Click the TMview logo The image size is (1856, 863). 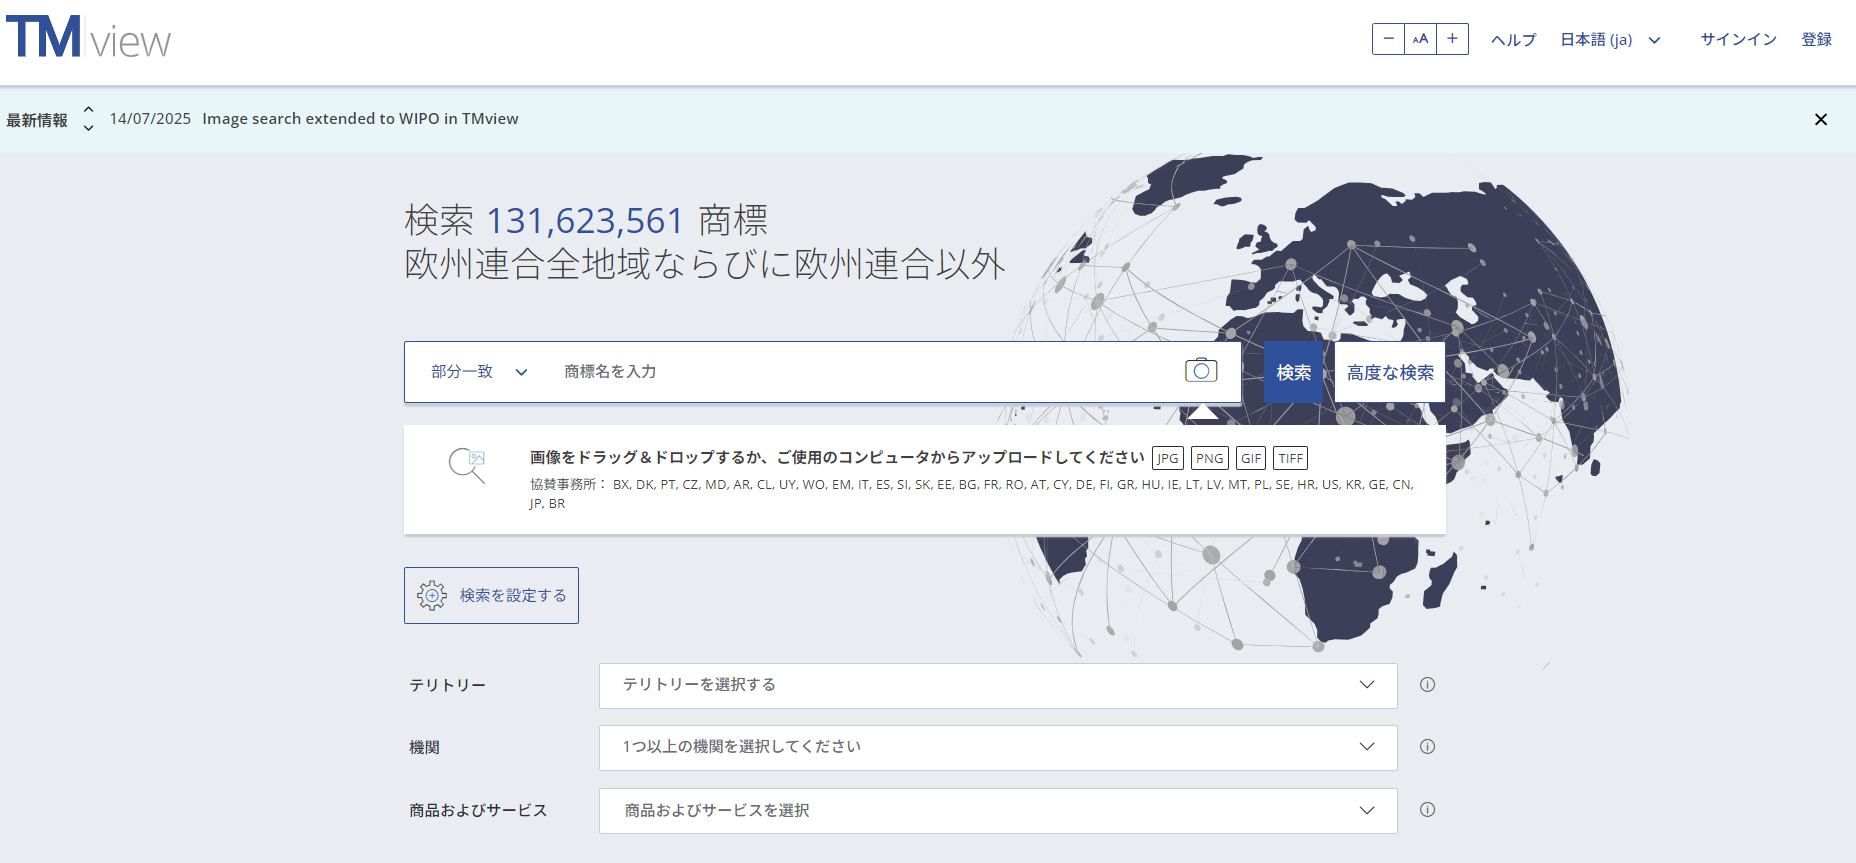click(89, 38)
